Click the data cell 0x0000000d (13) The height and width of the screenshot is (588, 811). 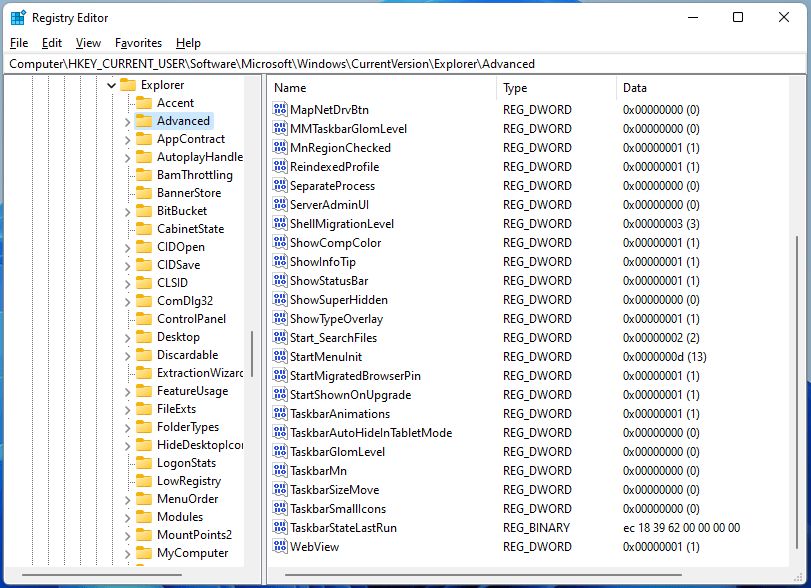click(665, 356)
